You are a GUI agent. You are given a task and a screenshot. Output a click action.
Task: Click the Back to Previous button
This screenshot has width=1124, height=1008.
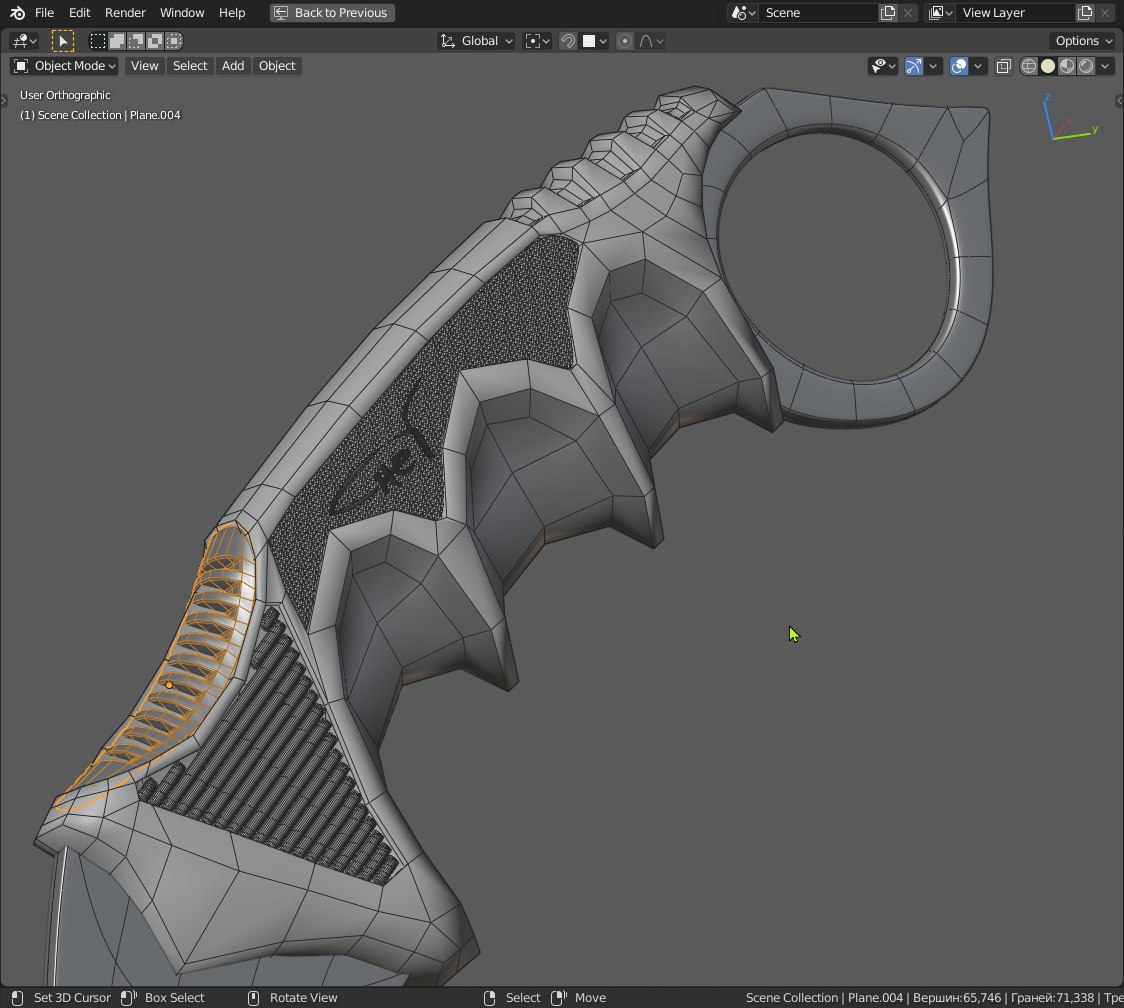(x=333, y=13)
